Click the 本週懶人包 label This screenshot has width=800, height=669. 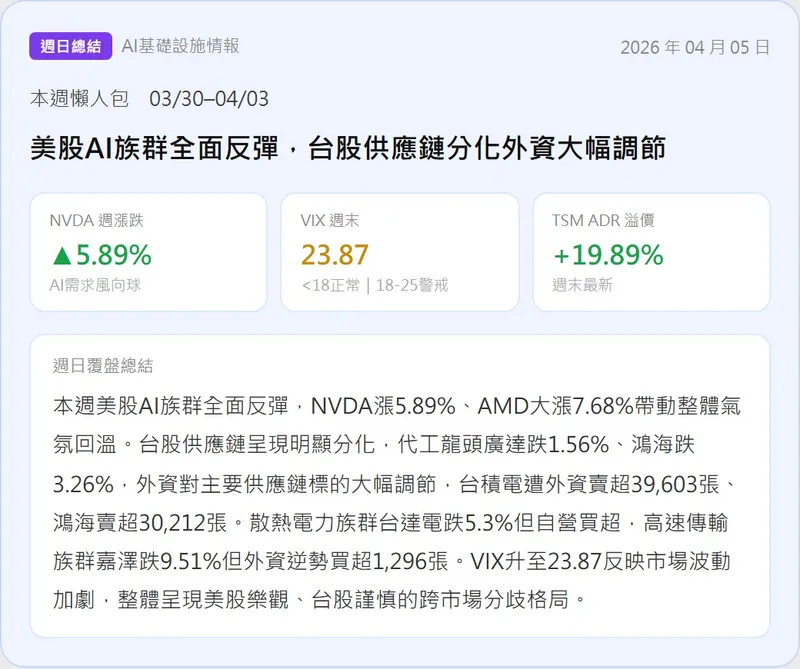79,98
